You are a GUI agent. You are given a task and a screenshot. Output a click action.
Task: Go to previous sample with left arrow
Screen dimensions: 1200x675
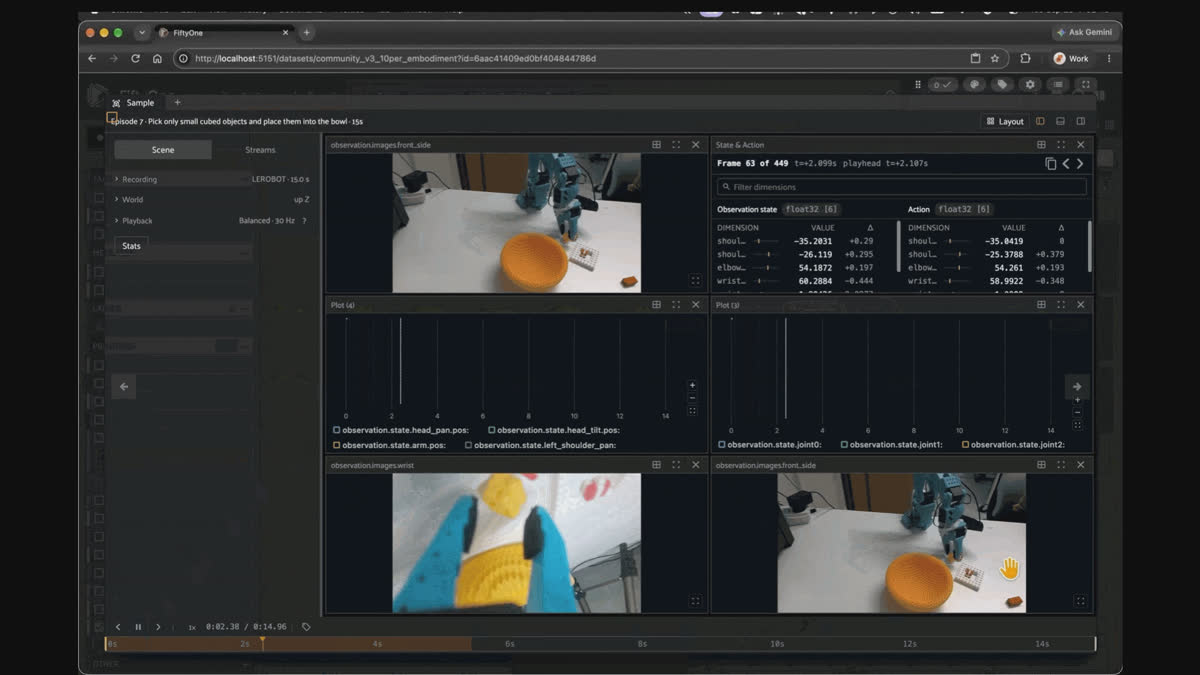tap(124, 387)
